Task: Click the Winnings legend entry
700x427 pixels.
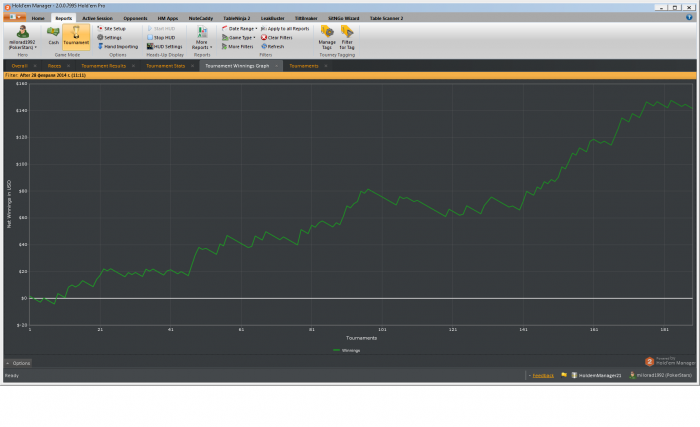Action: (x=347, y=351)
